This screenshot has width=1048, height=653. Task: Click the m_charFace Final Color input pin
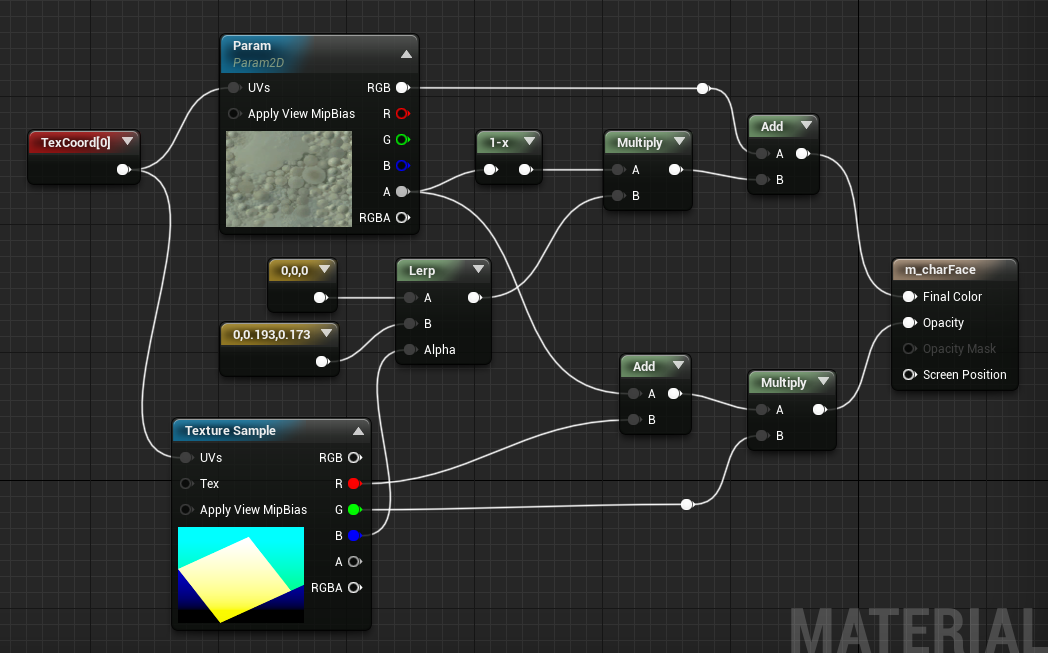pyautogui.click(x=910, y=297)
